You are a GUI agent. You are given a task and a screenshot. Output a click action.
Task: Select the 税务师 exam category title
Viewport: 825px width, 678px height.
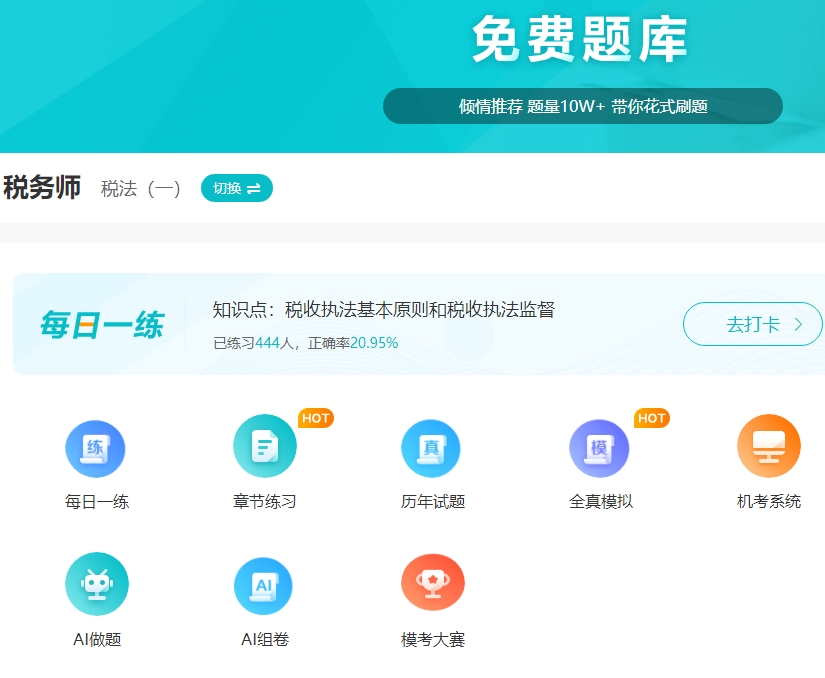(x=42, y=188)
